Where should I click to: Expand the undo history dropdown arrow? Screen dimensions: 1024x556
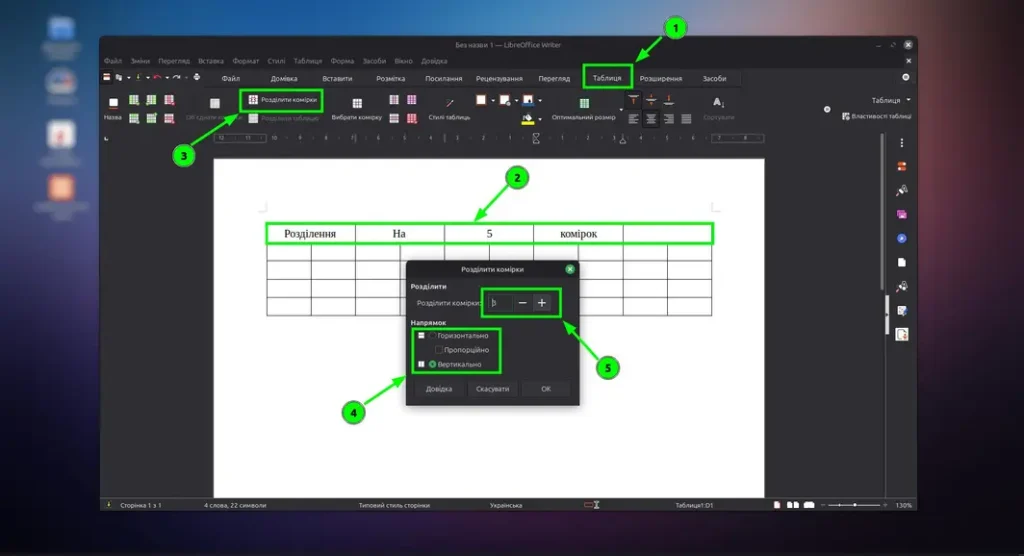click(167, 78)
